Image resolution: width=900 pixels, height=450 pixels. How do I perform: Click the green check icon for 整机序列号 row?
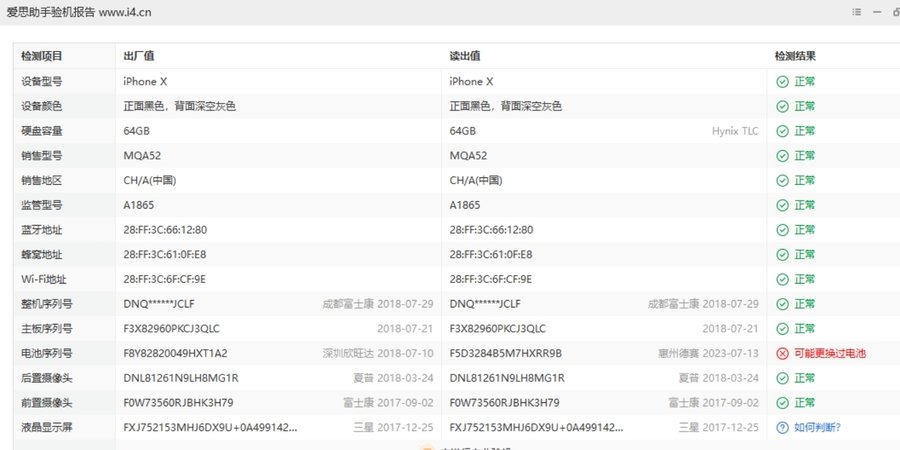pyautogui.click(x=782, y=304)
